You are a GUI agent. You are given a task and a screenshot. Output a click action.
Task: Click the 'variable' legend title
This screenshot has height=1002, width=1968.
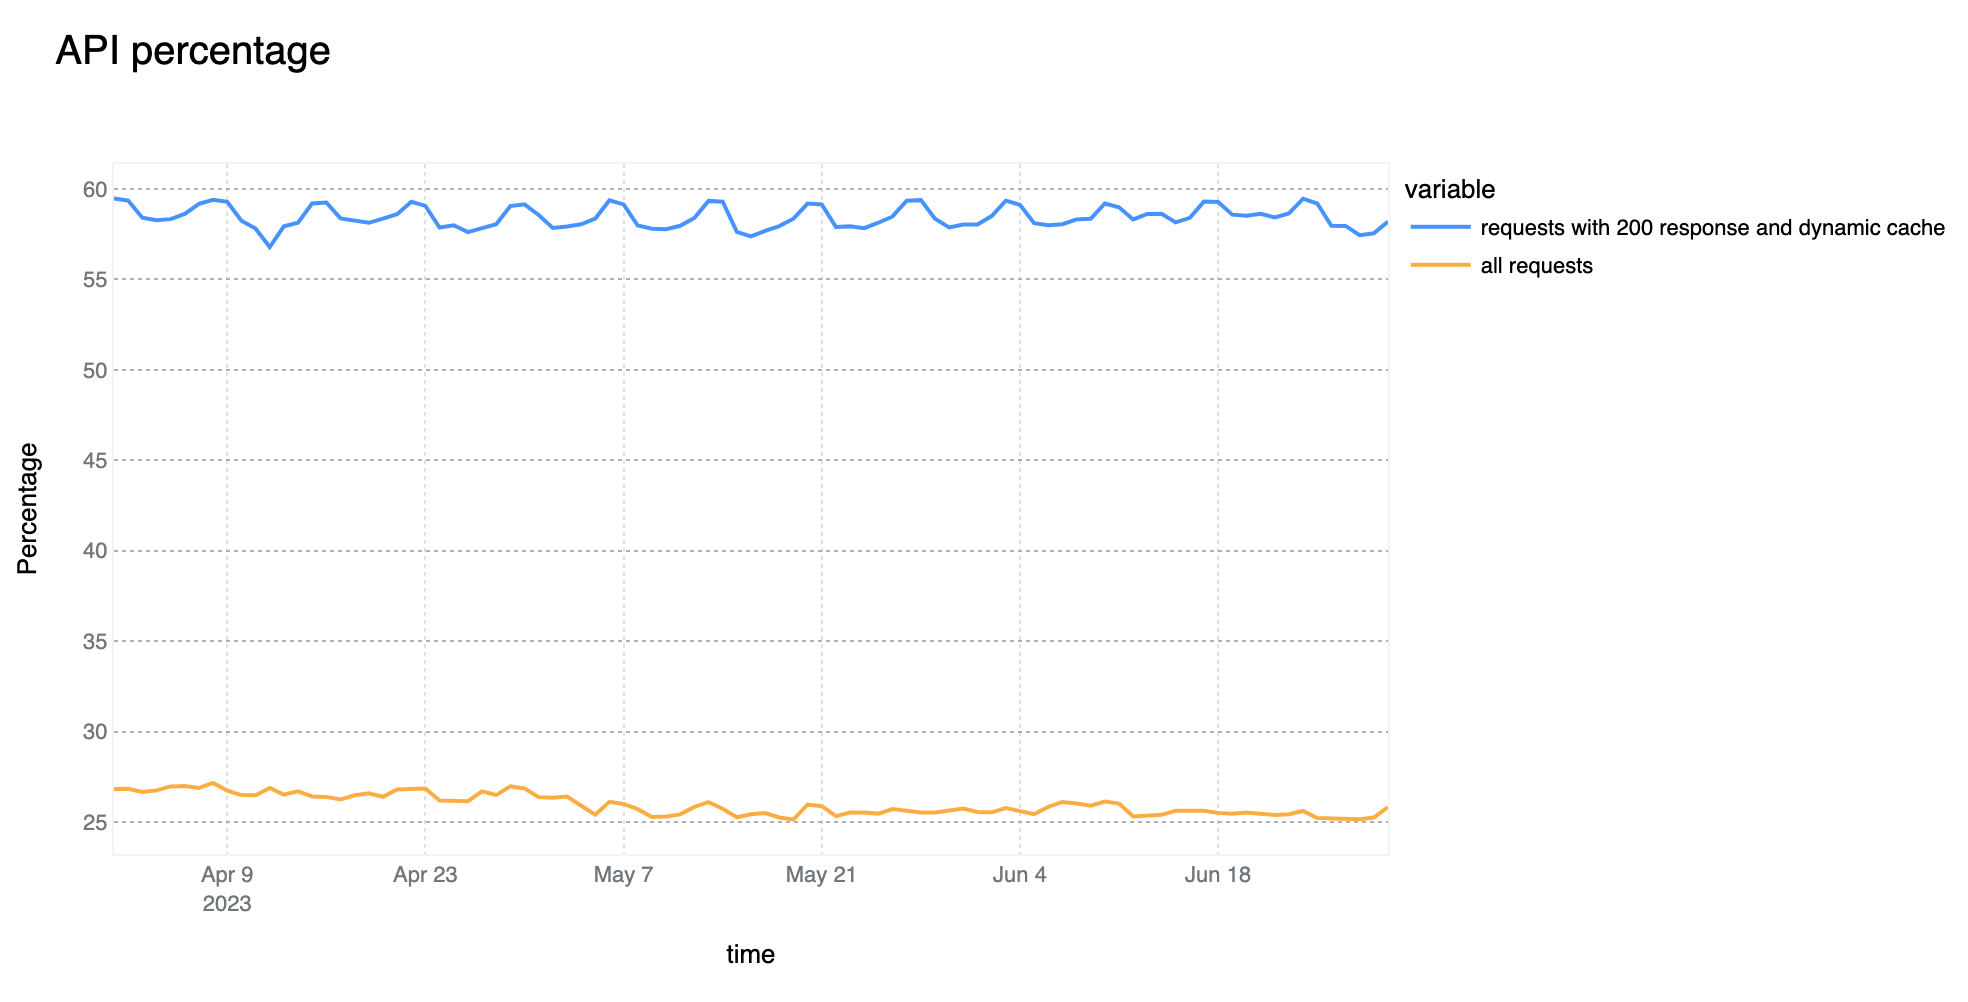[x=1449, y=189]
